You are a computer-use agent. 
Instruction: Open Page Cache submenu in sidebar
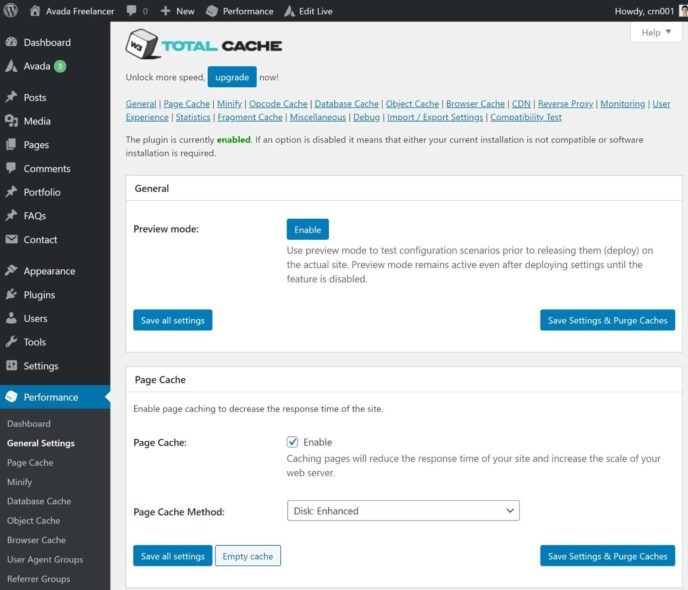tap(30, 462)
